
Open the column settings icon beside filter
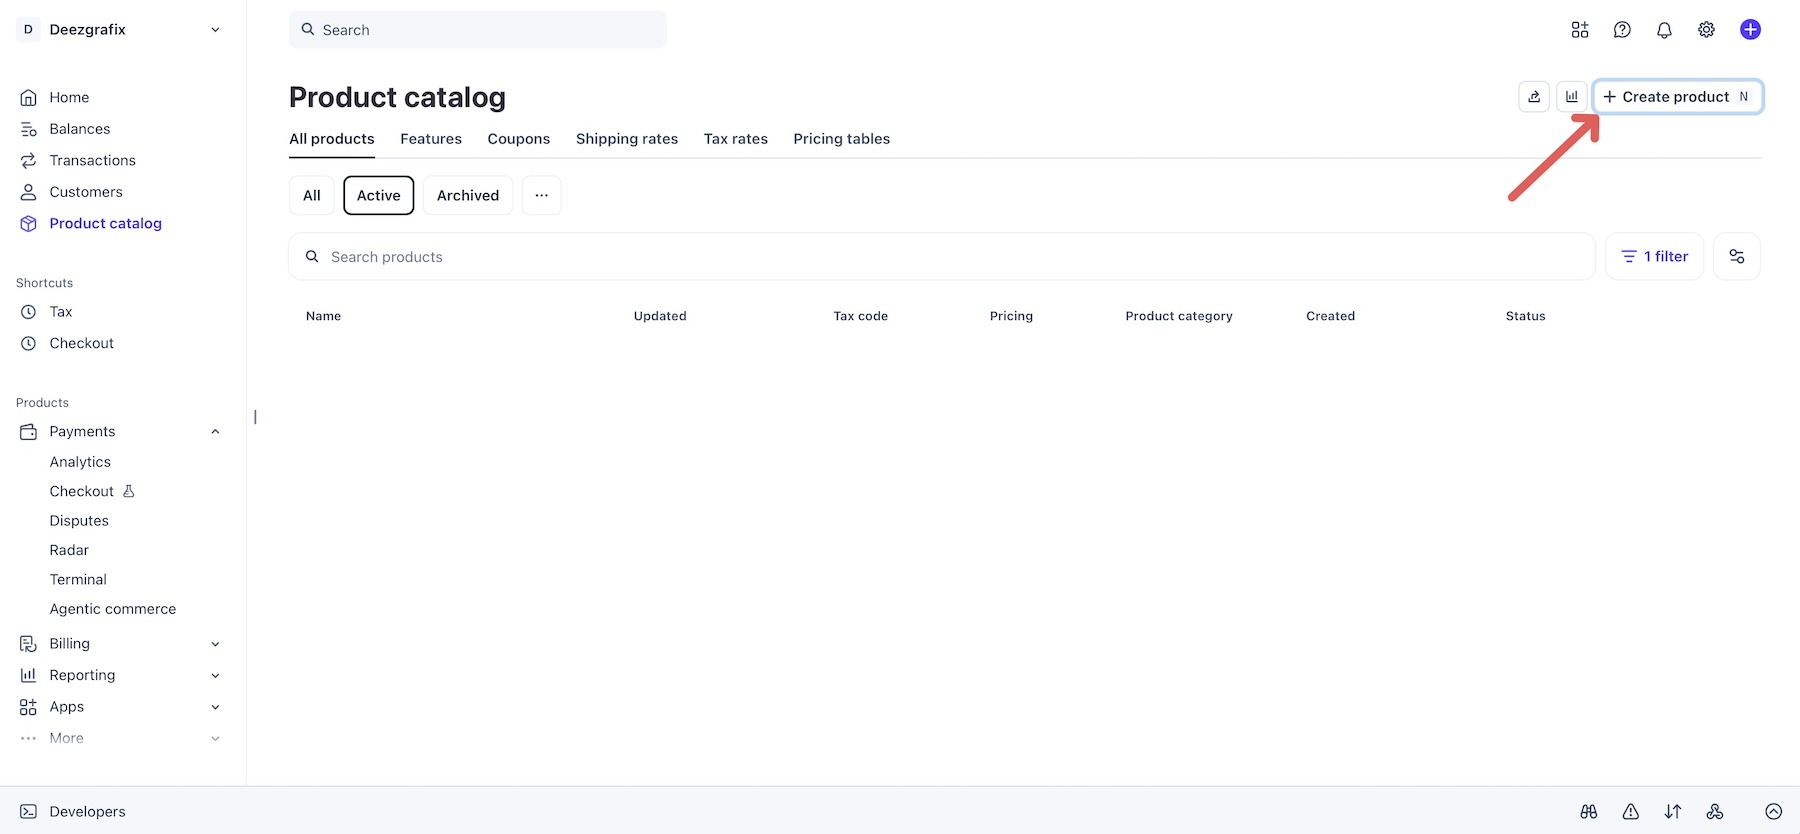[x=1737, y=257]
